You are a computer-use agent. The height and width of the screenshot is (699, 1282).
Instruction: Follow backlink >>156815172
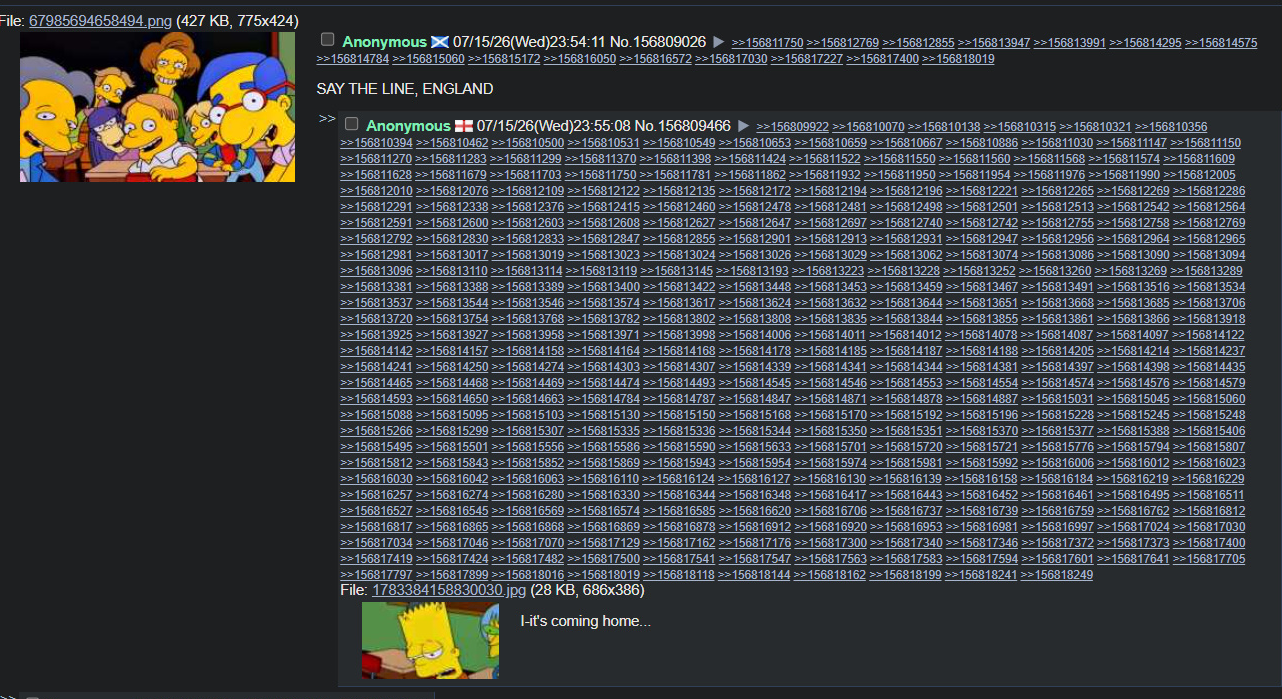505,59
